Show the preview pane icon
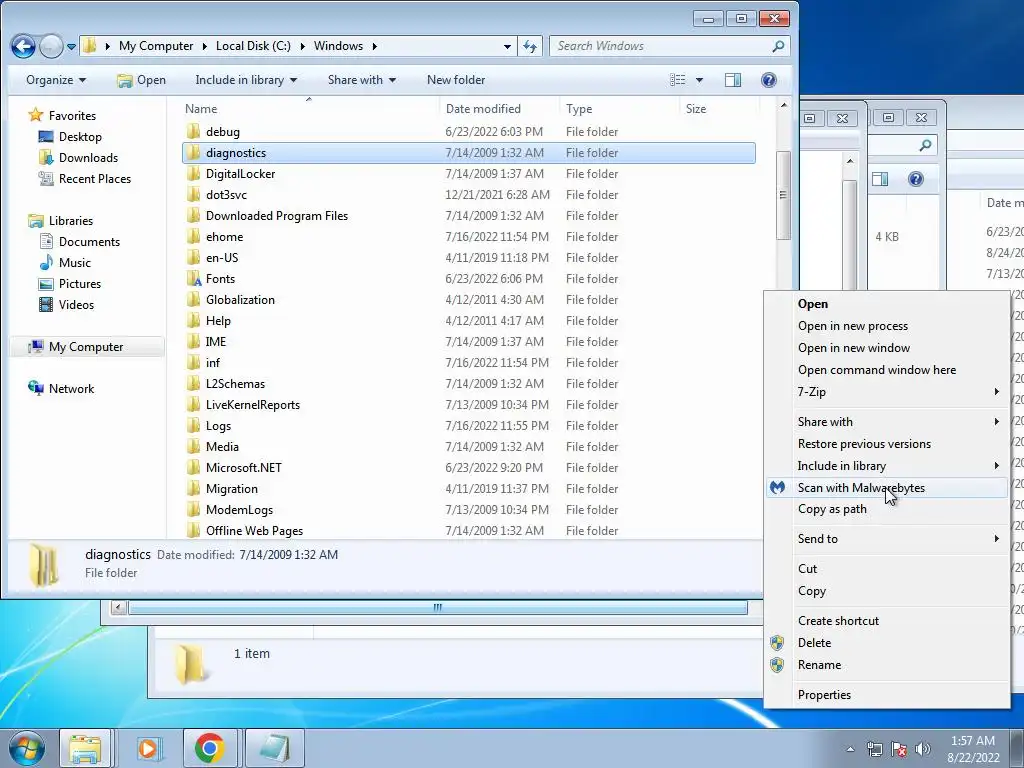Viewport: 1024px width, 768px height. [733, 80]
